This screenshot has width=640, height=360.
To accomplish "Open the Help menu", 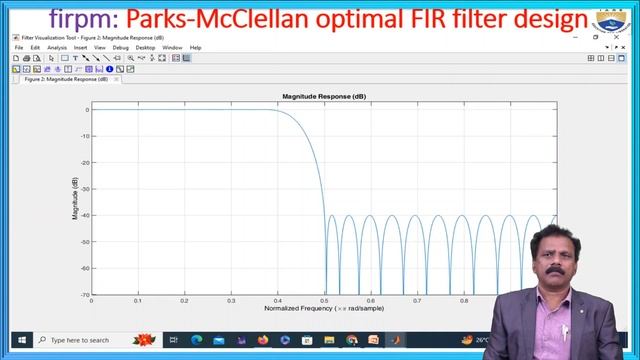I will [x=196, y=48].
